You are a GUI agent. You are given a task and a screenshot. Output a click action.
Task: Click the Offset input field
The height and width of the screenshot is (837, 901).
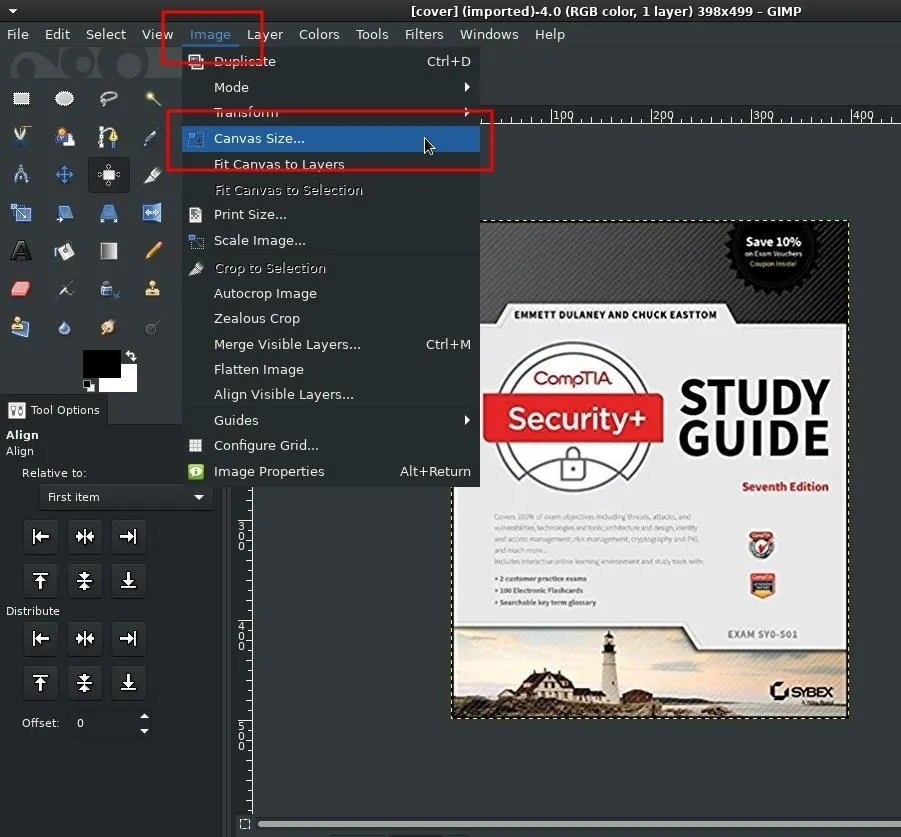click(103, 723)
